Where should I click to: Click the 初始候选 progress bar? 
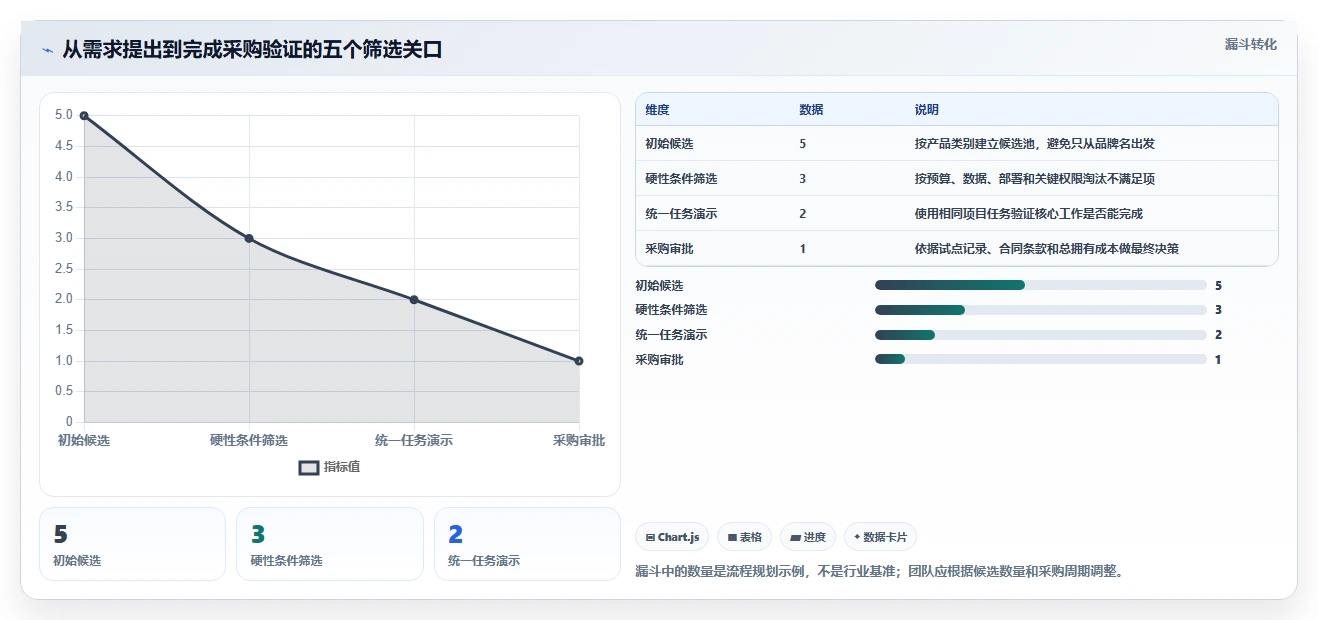tap(1040, 285)
